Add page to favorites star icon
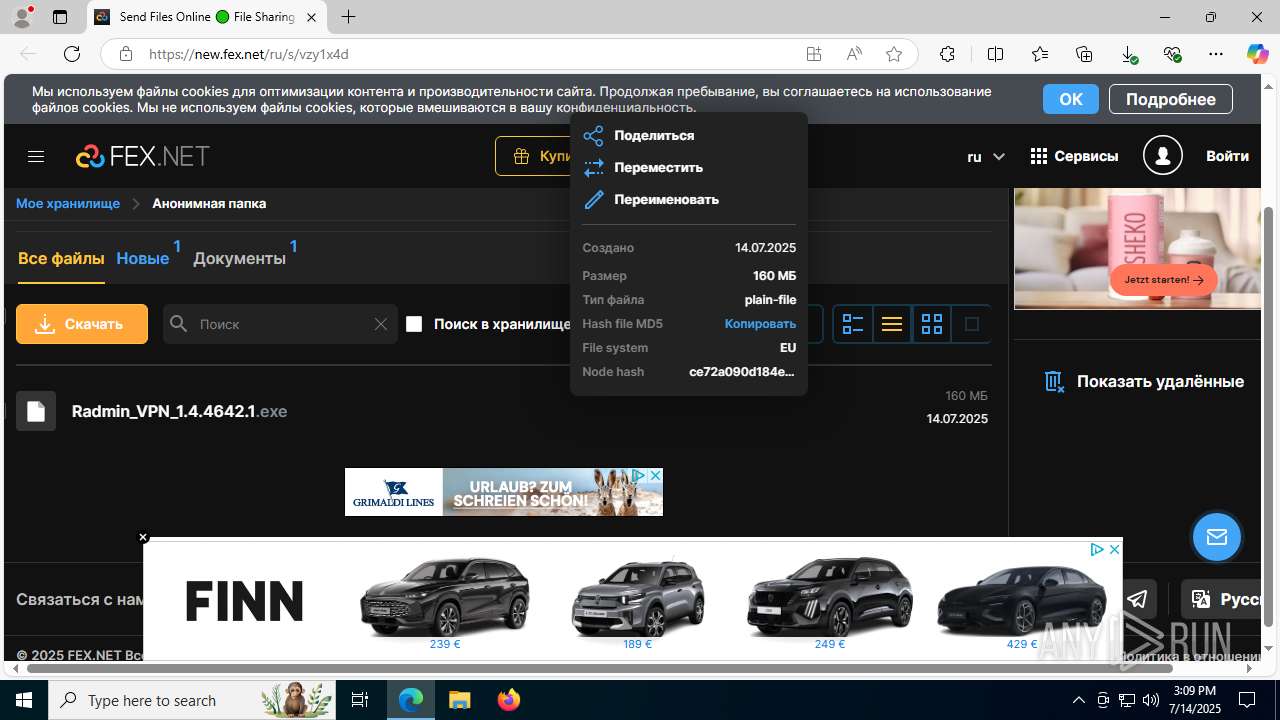Viewport: 1280px width, 720px height. (x=894, y=54)
